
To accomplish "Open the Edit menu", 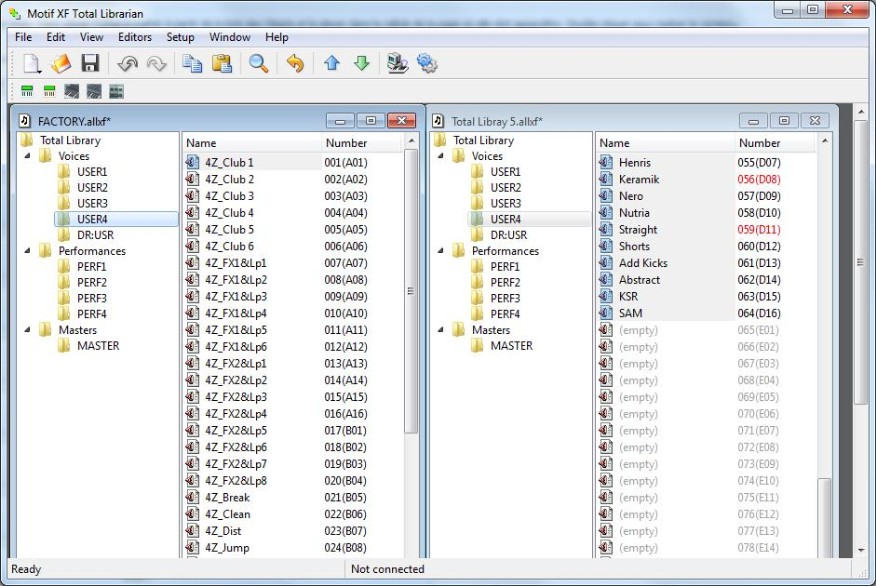I will click(x=56, y=37).
